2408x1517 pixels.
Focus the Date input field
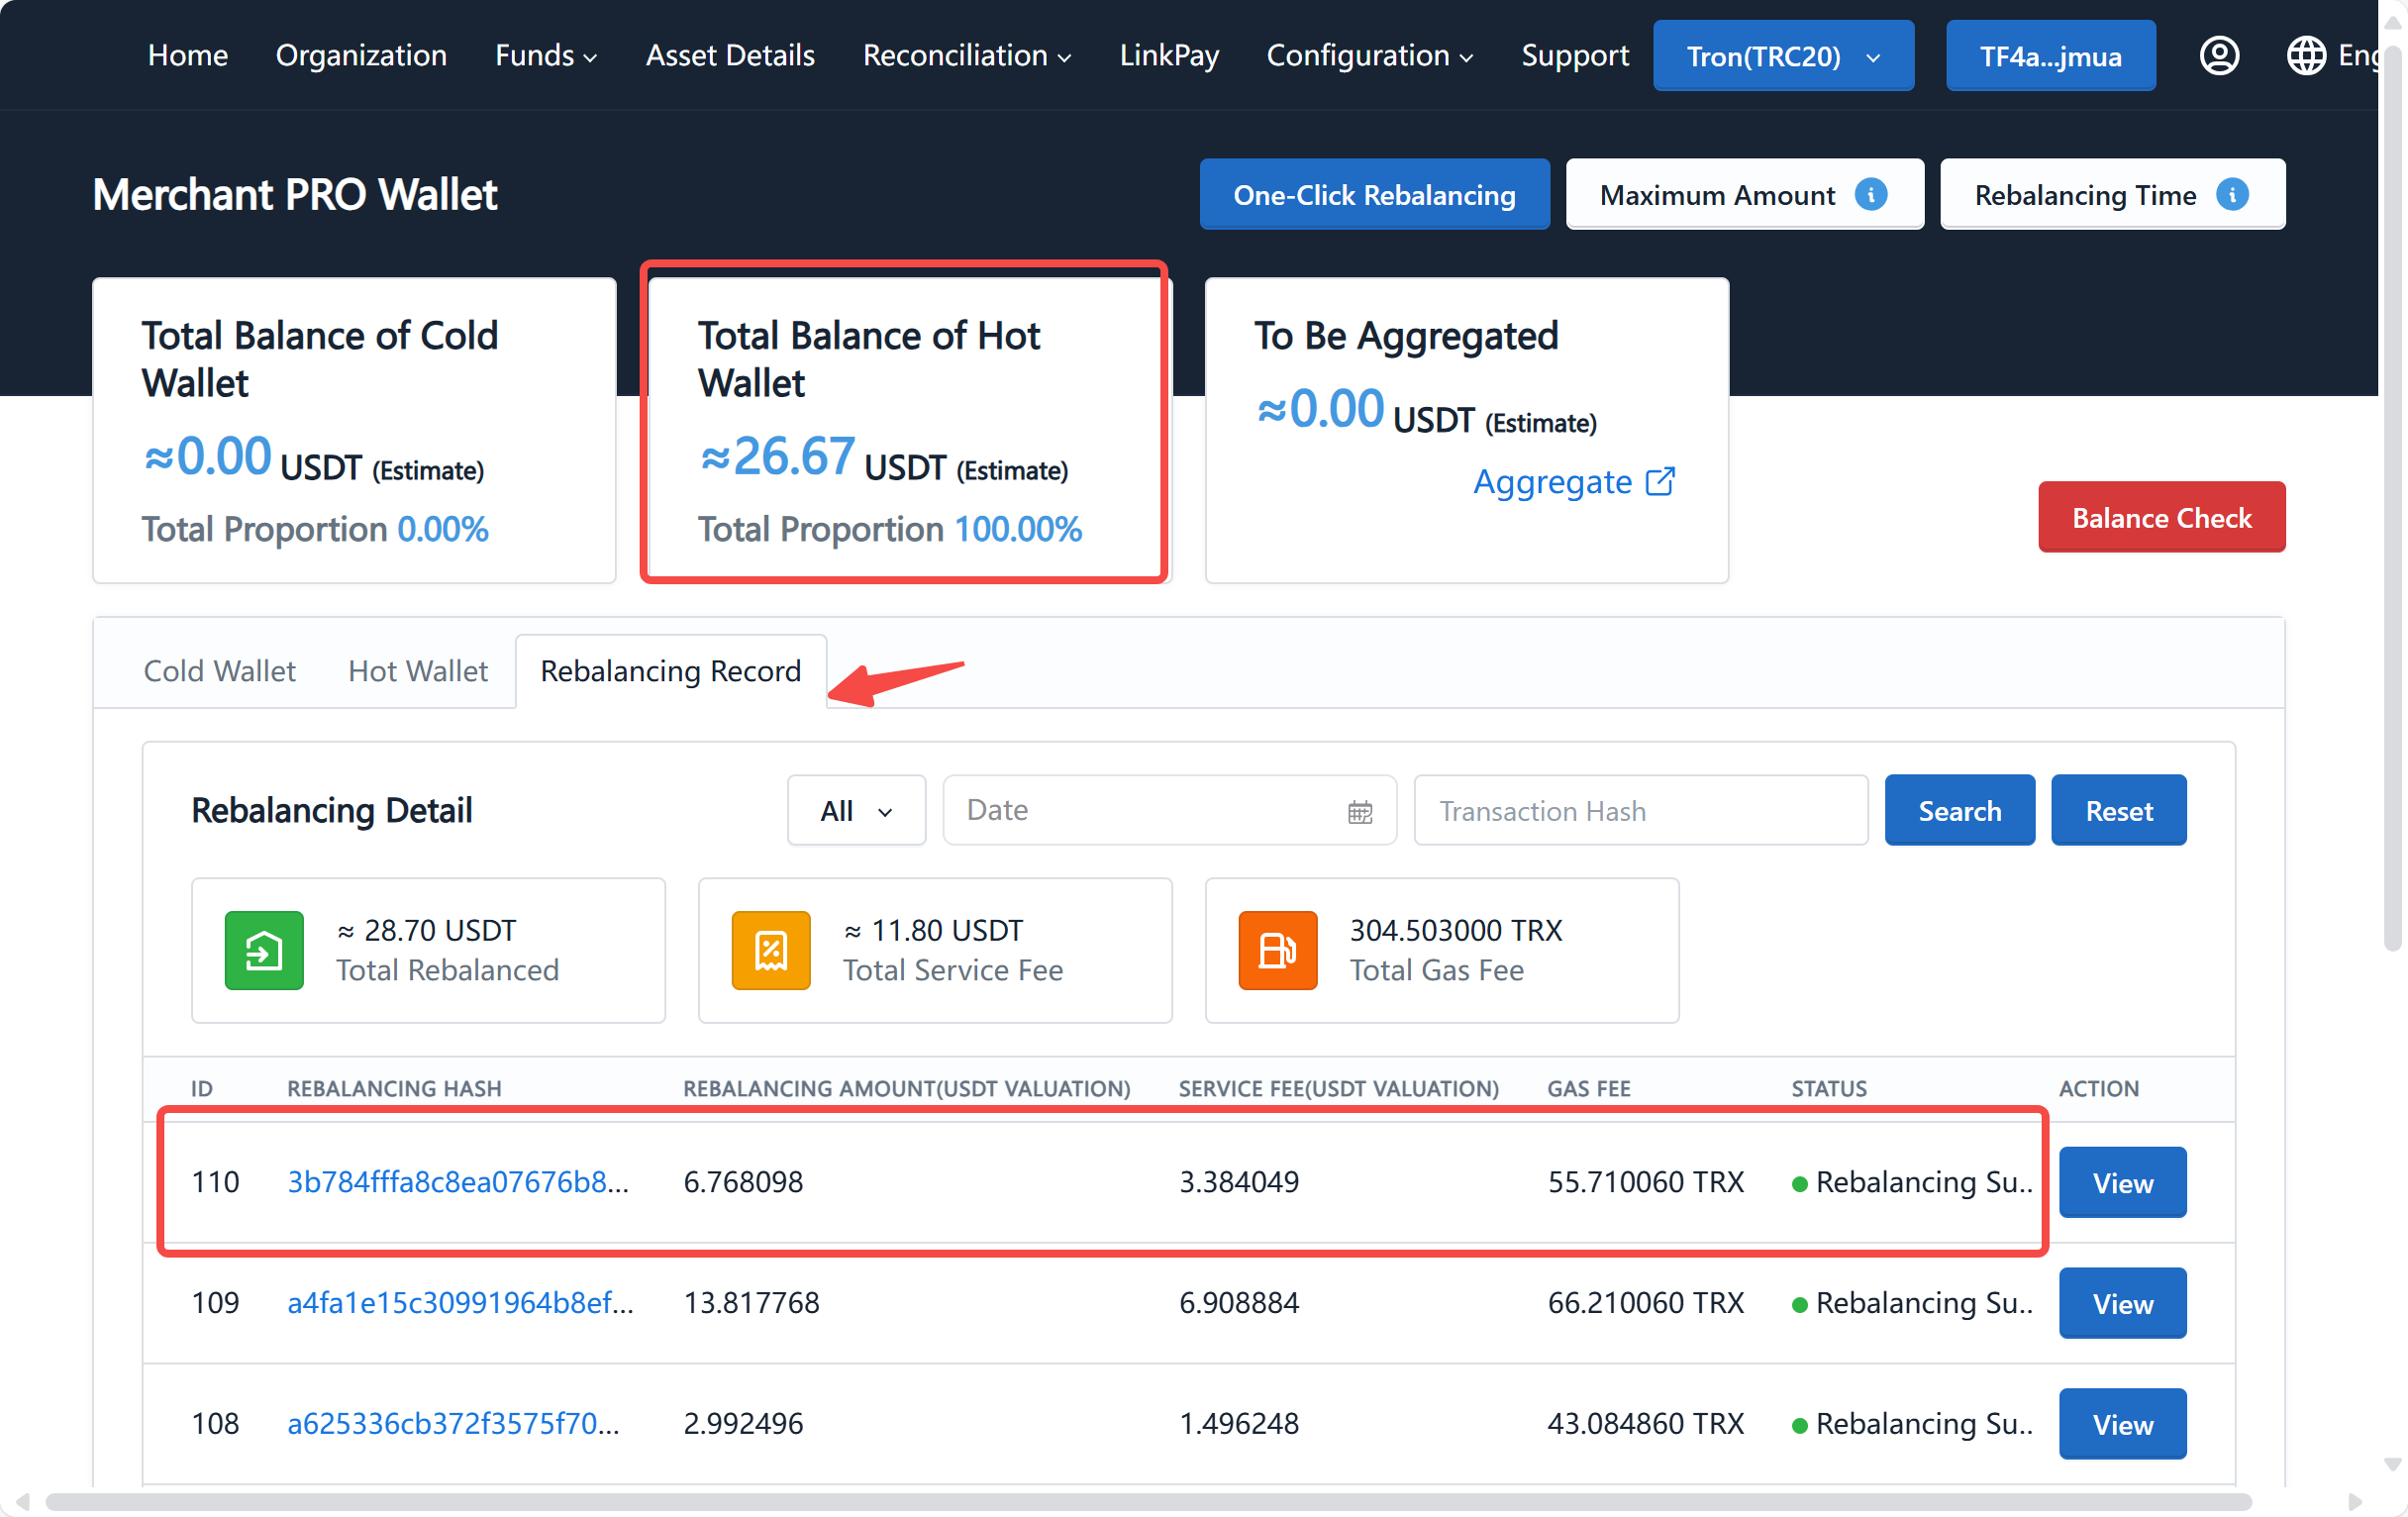pos(1169,810)
